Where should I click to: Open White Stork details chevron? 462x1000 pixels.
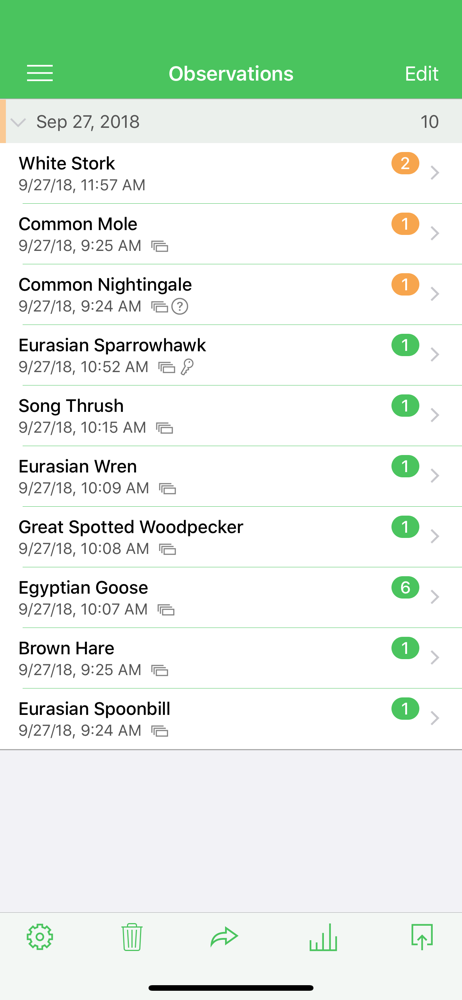[x=435, y=173]
